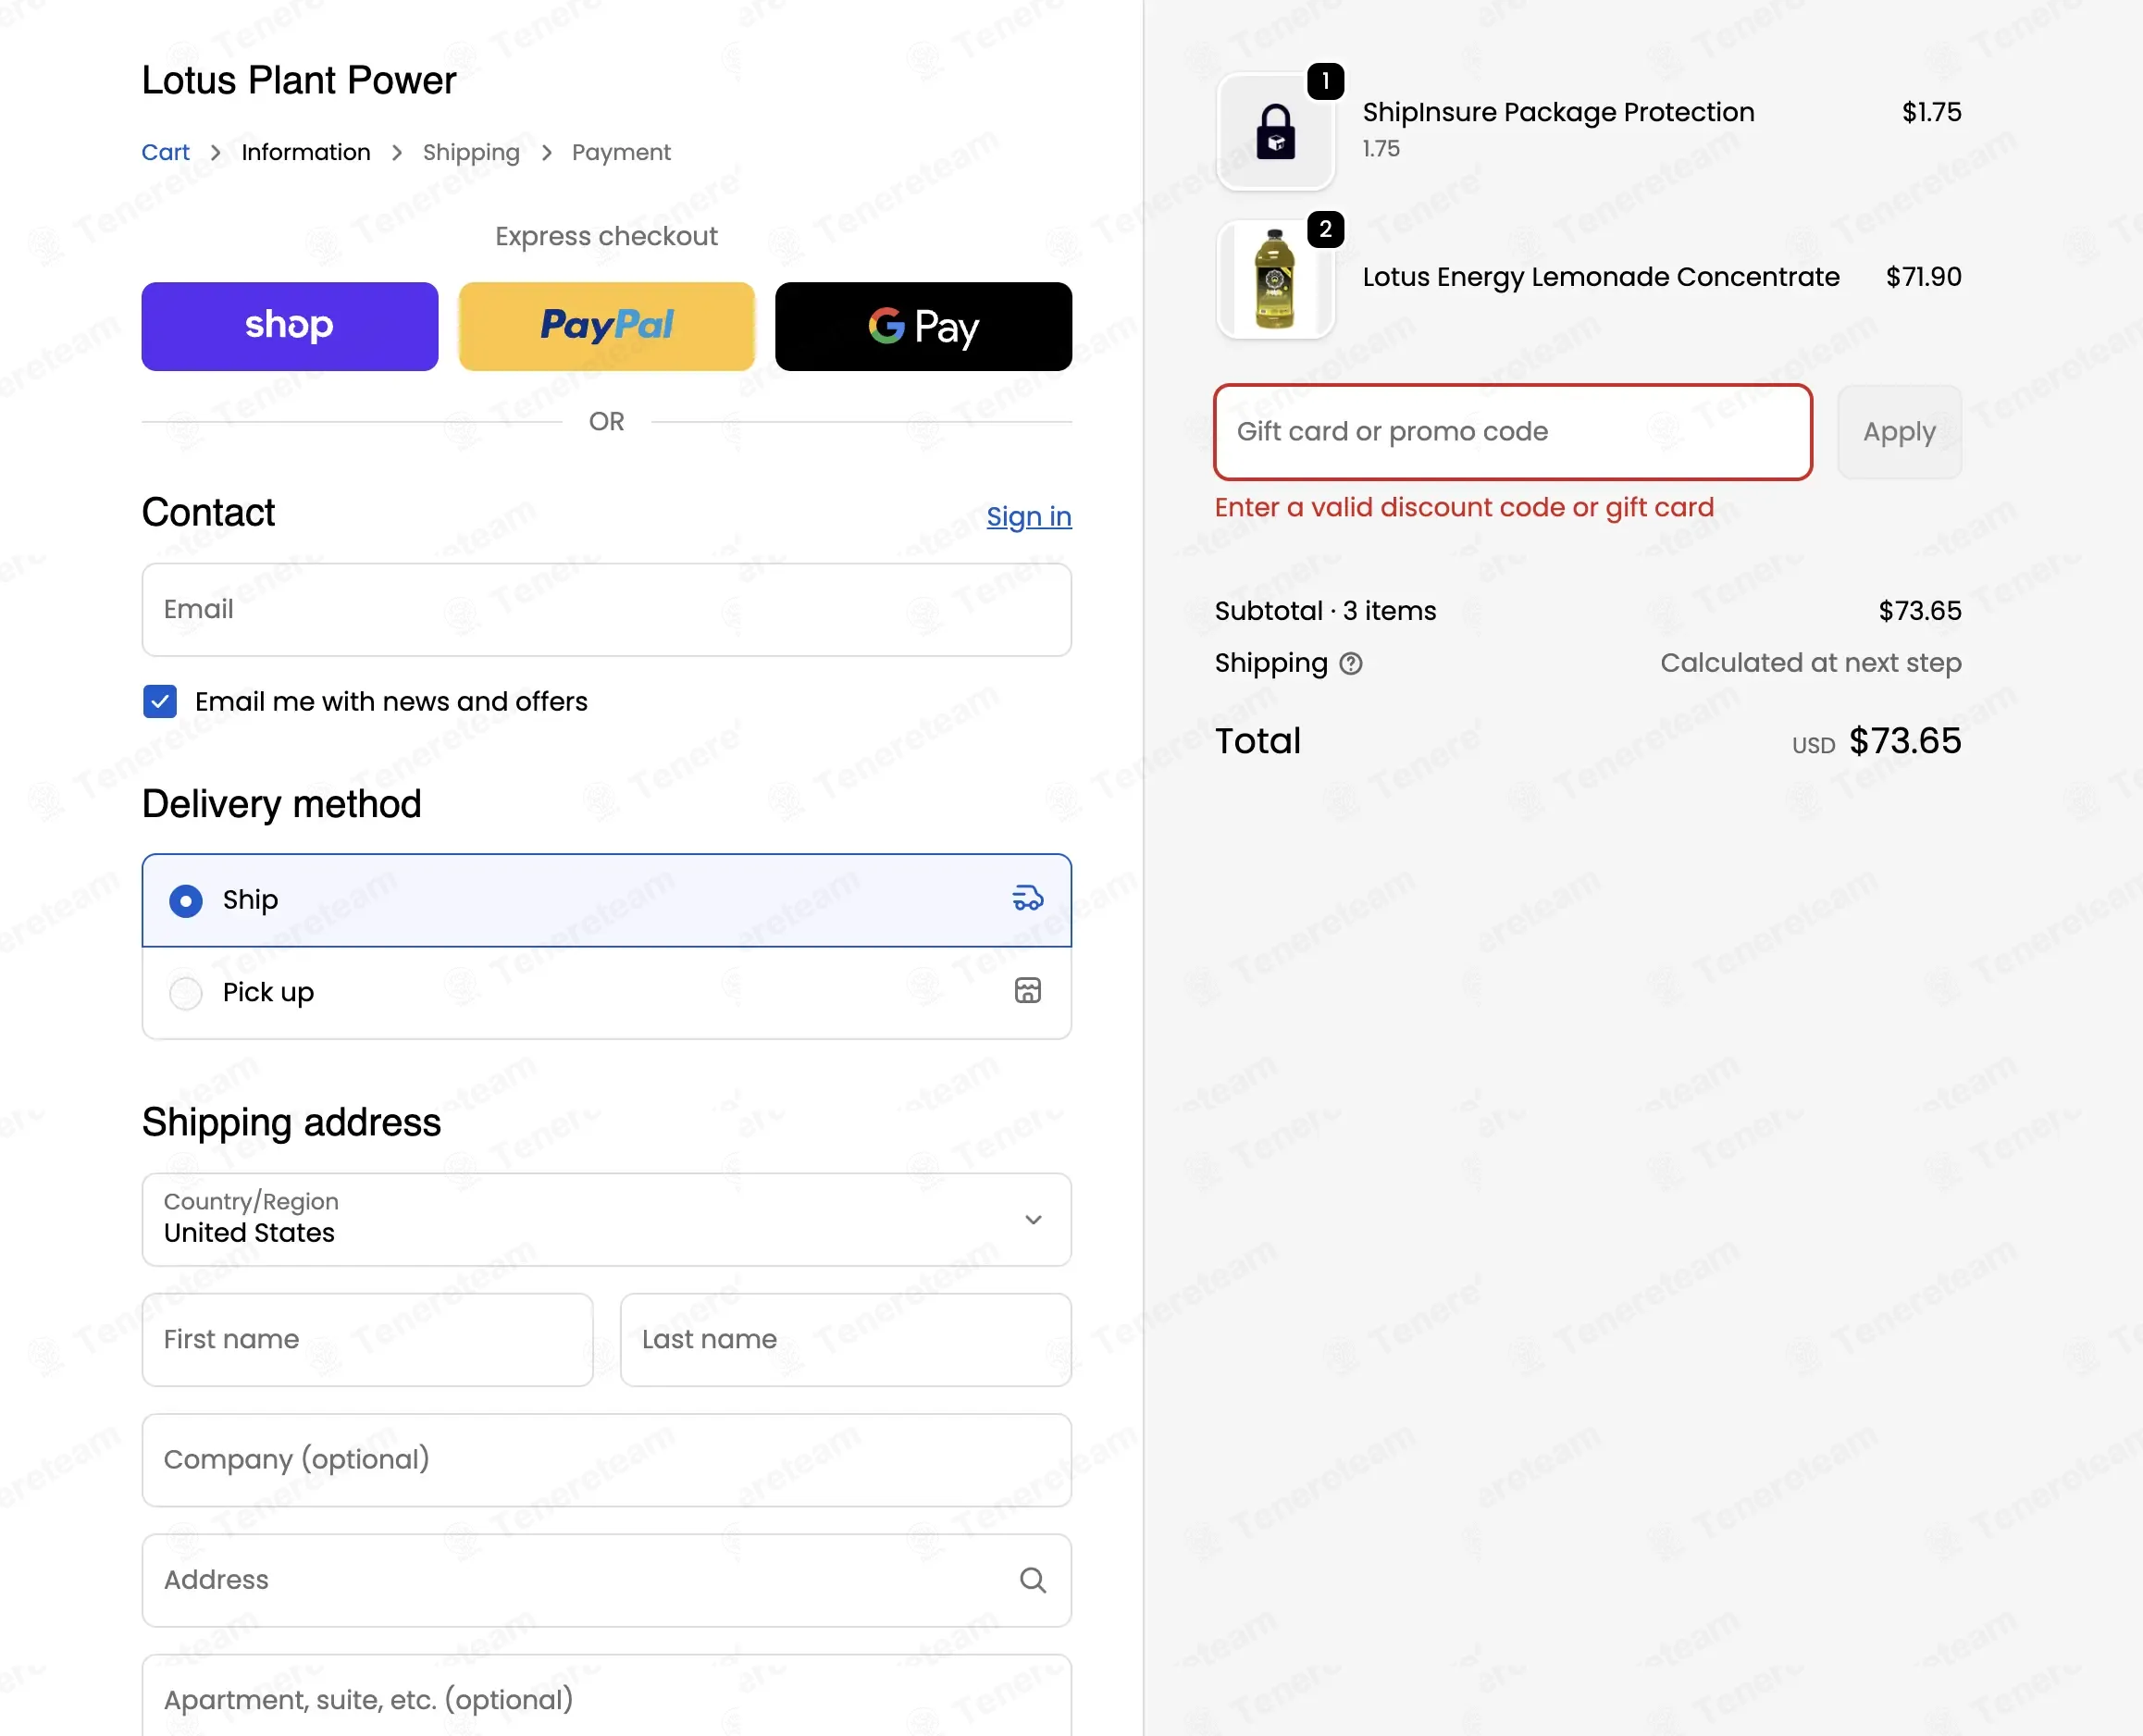Viewport: 2143px width, 1736px height.
Task: Click into the Address field
Action: pyautogui.click(x=606, y=1580)
